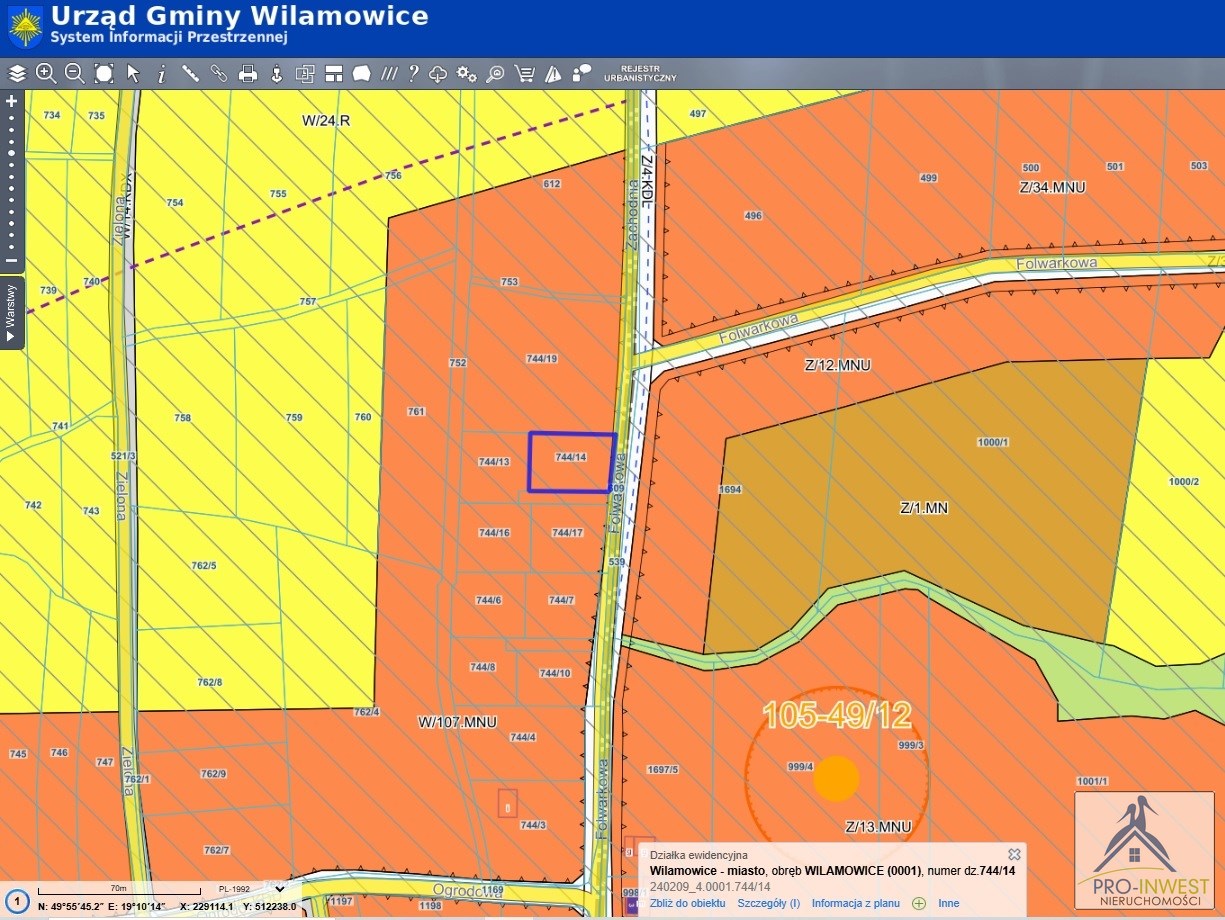
Task: Click the chain link tool
Action: [x=219, y=73]
